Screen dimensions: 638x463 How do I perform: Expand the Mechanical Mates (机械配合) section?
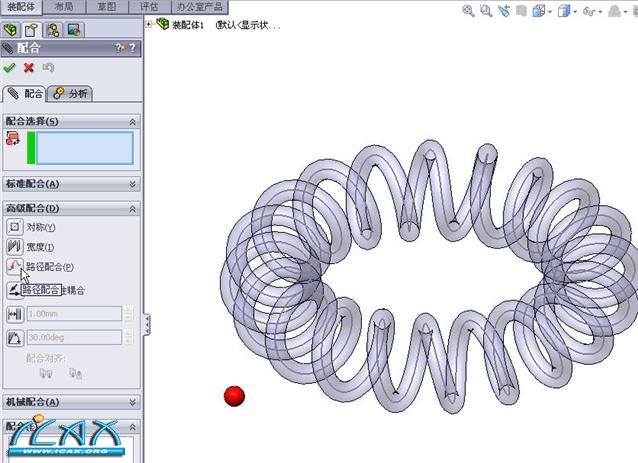coord(132,402)
